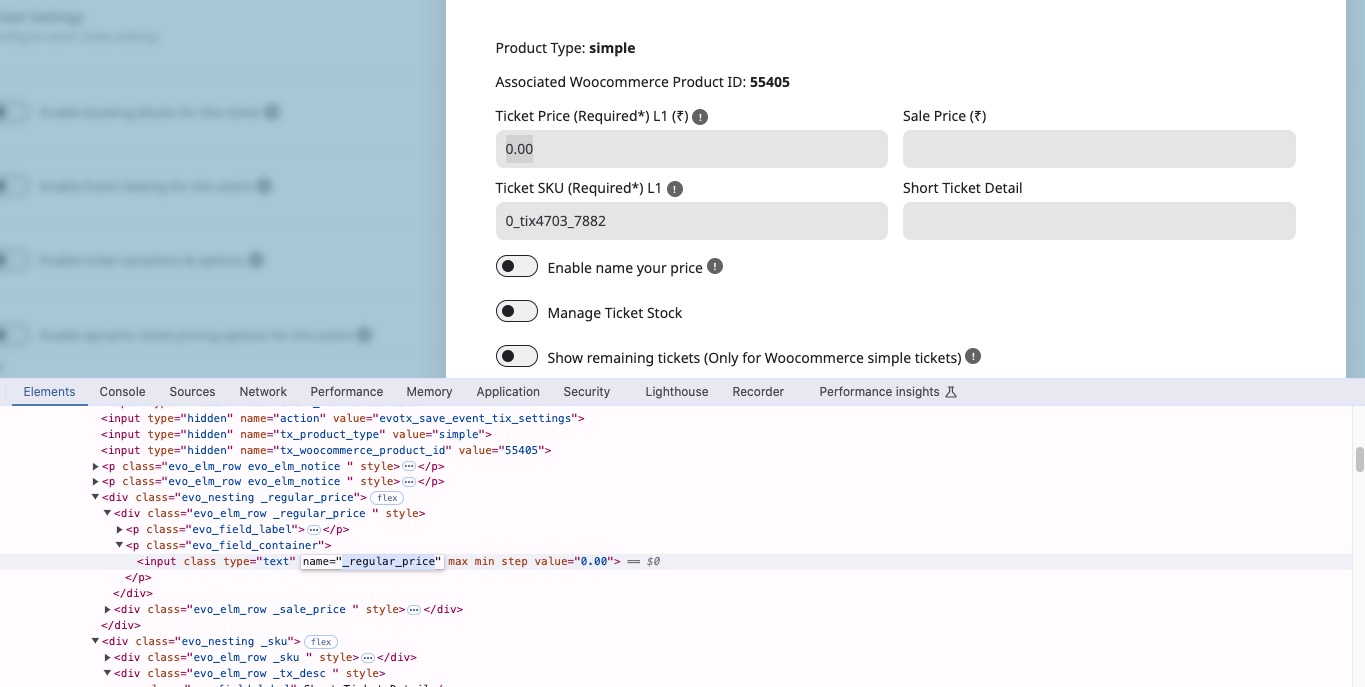Click the Short Ticket Detail input field
1365x687 pixels.
1099,221
